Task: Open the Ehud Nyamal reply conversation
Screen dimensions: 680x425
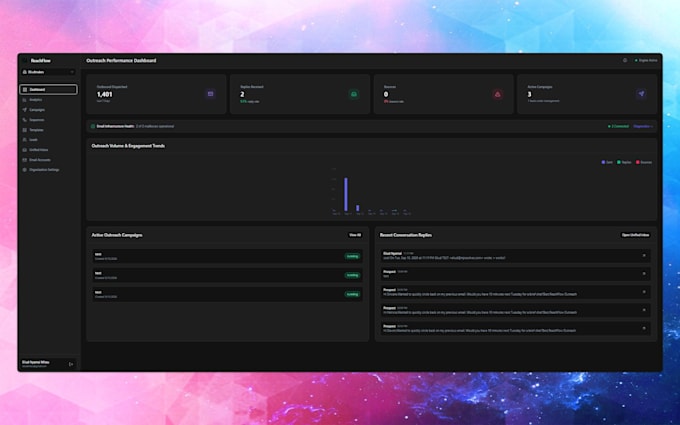Action: tap(515, 256)
